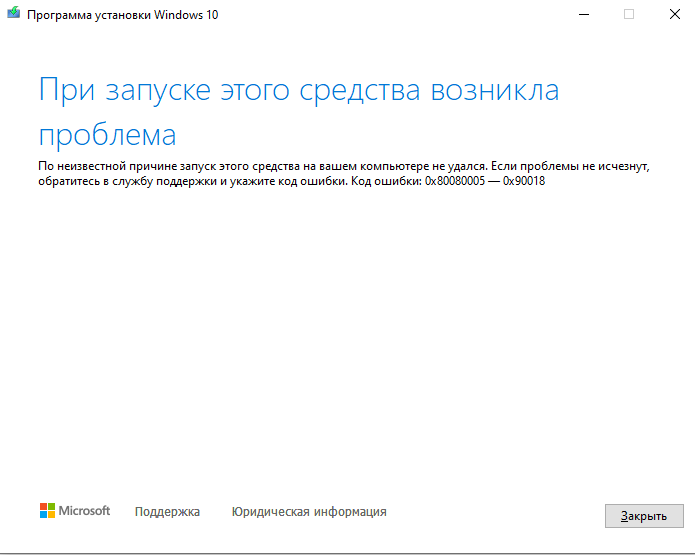Click the heading 'При запуске этого средства возникла проблема'

click(x=299, y=112)
